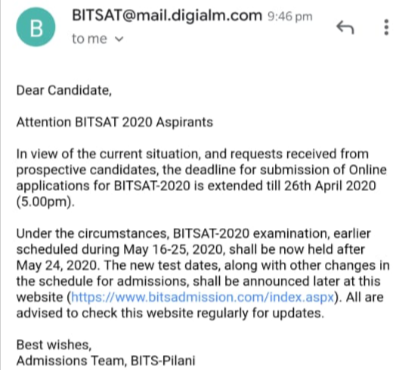Screen dimensions: 406x370
Task: Select the 'Dear Candidate,' greeting line
Action: (64, 90)
